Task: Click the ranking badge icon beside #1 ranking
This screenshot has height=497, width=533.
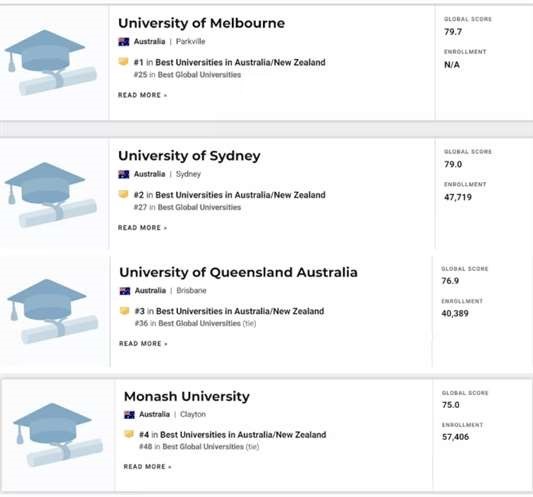Action: tap(123, 62)
